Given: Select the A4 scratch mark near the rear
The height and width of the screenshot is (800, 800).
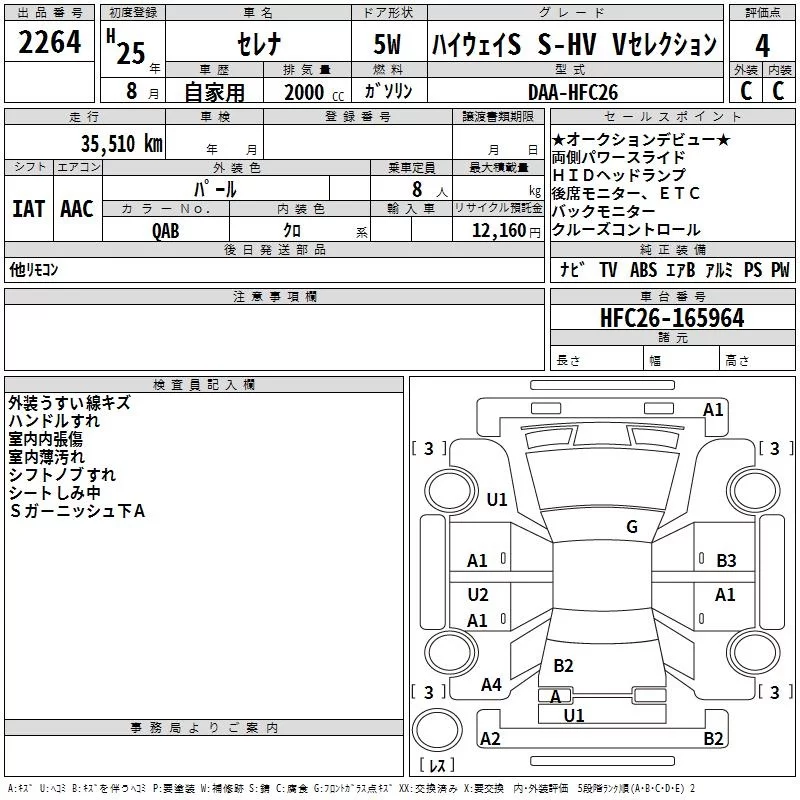Looking at the screenshot, I should click(491, 685).
